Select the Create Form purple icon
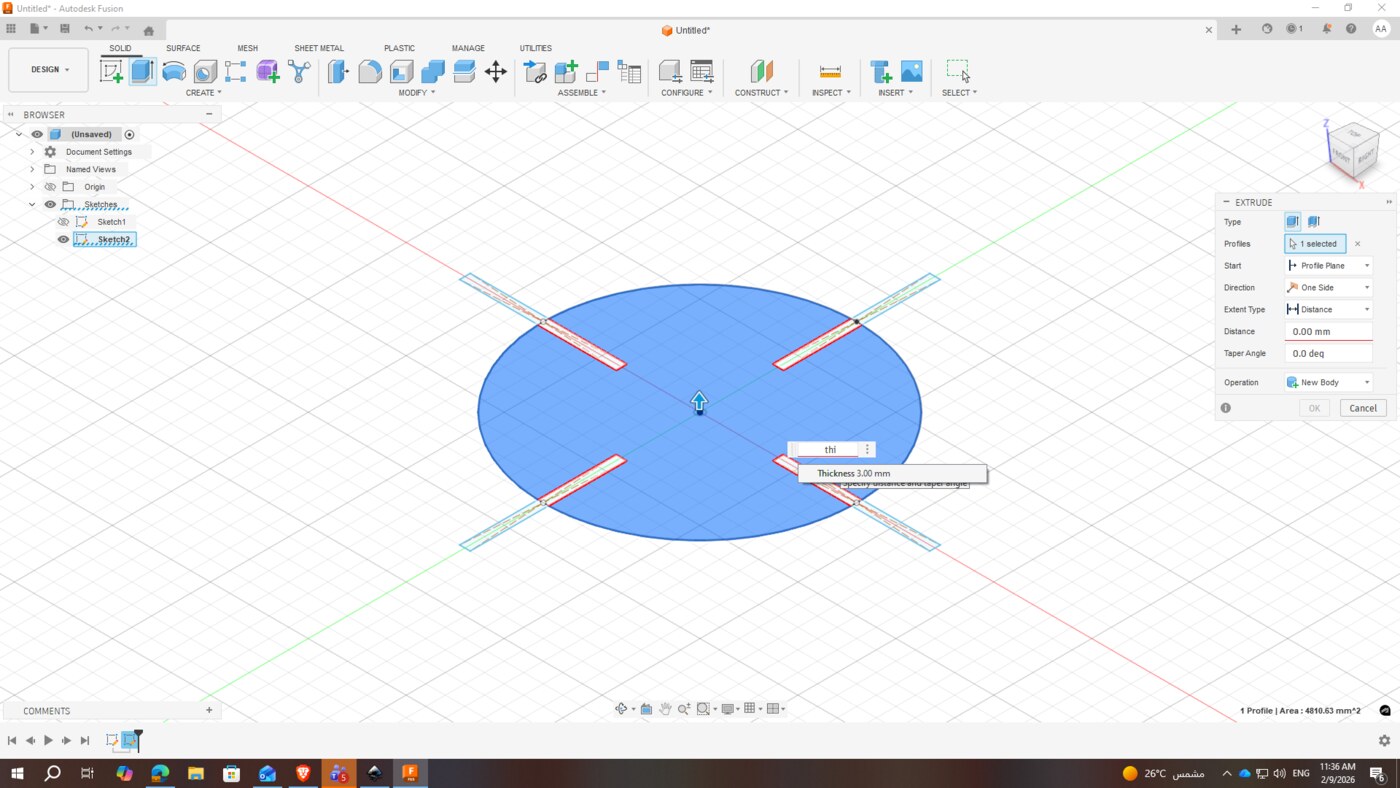Viewport: 1400px width, 788px height. pyautogui.click(x=267, y=71)
